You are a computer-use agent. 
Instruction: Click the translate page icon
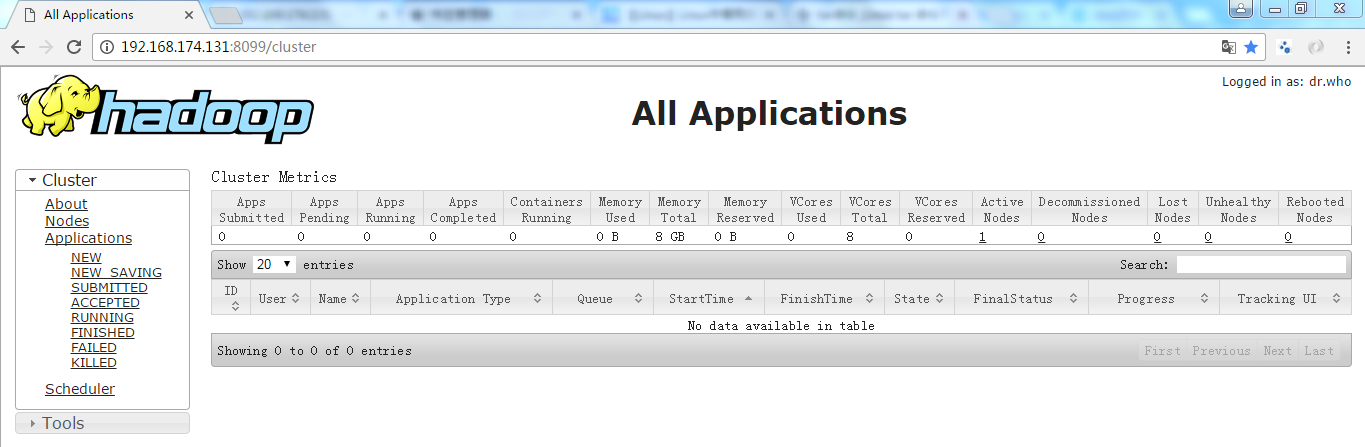click(1229, 47)
